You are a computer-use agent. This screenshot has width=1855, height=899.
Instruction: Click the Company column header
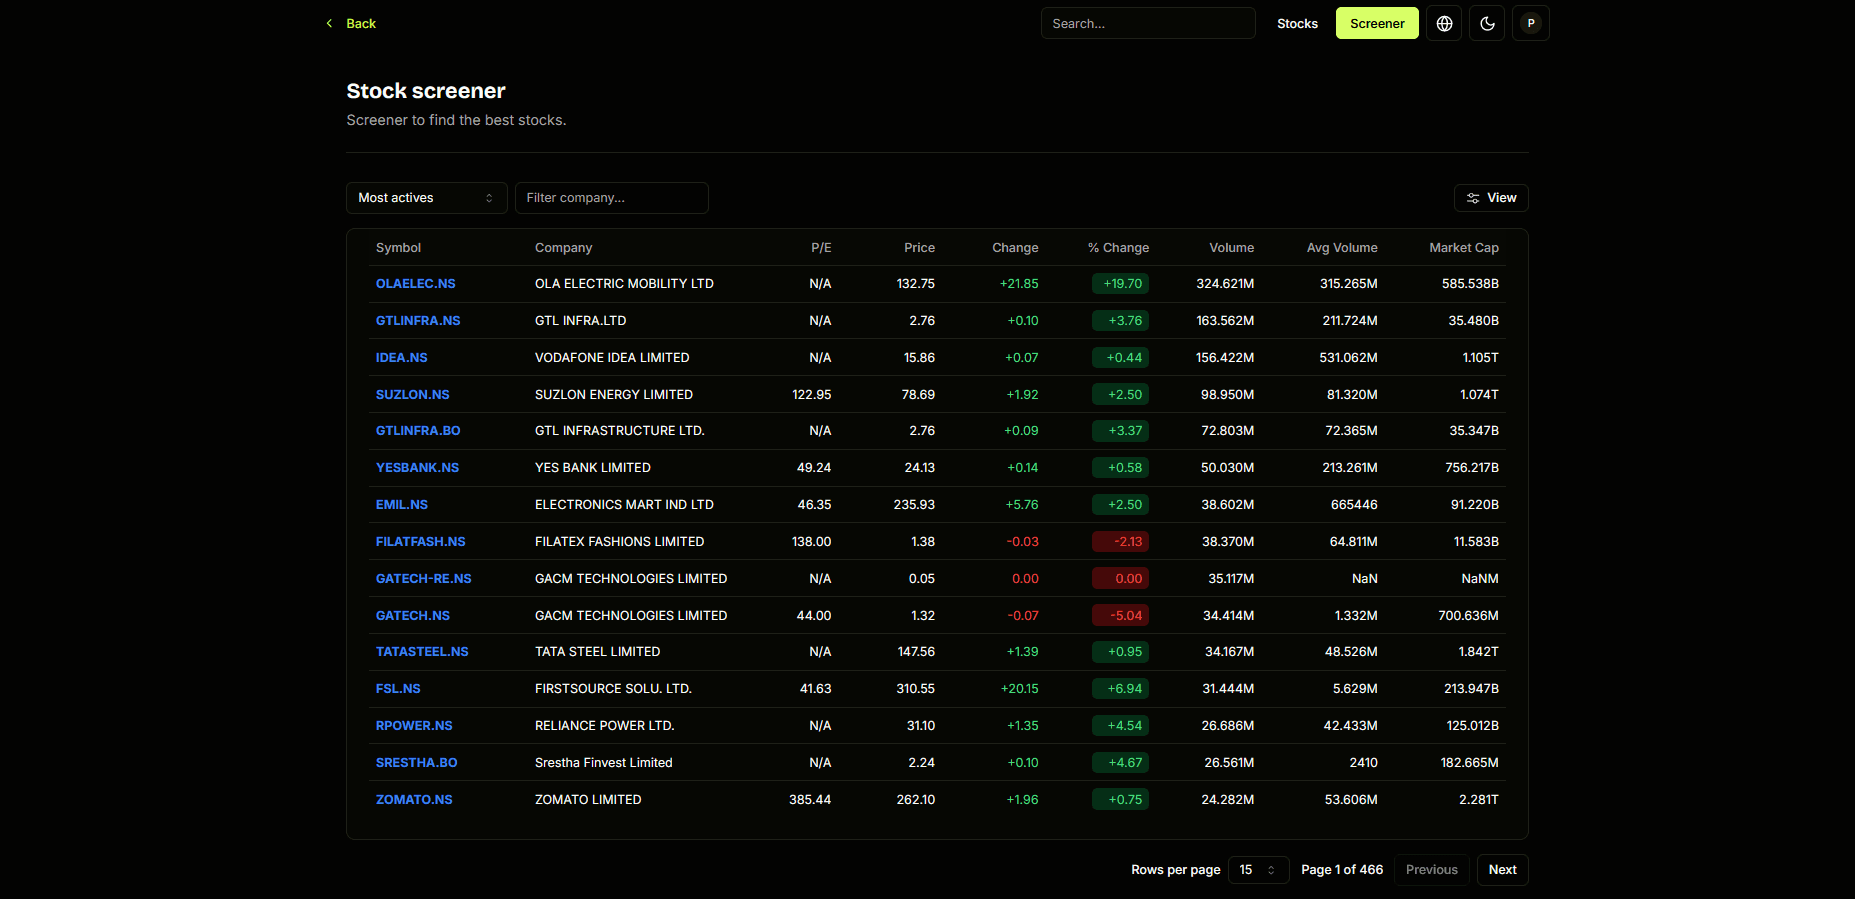(563, 248)
